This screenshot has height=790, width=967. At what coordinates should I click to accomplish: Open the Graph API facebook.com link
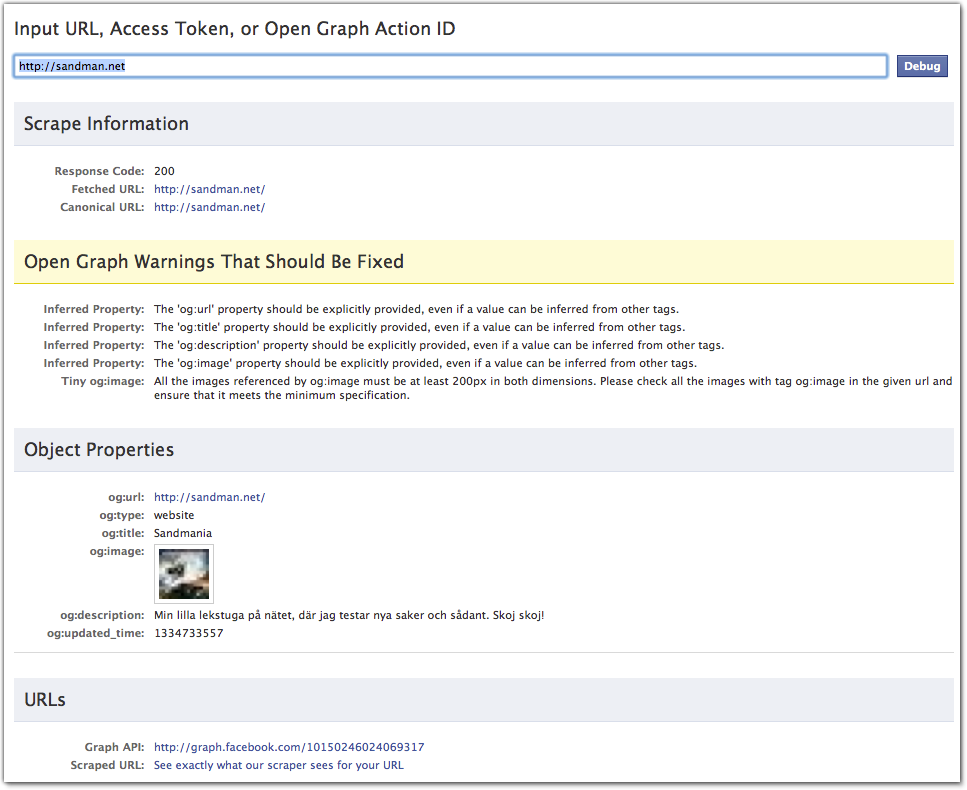point(289,747)
